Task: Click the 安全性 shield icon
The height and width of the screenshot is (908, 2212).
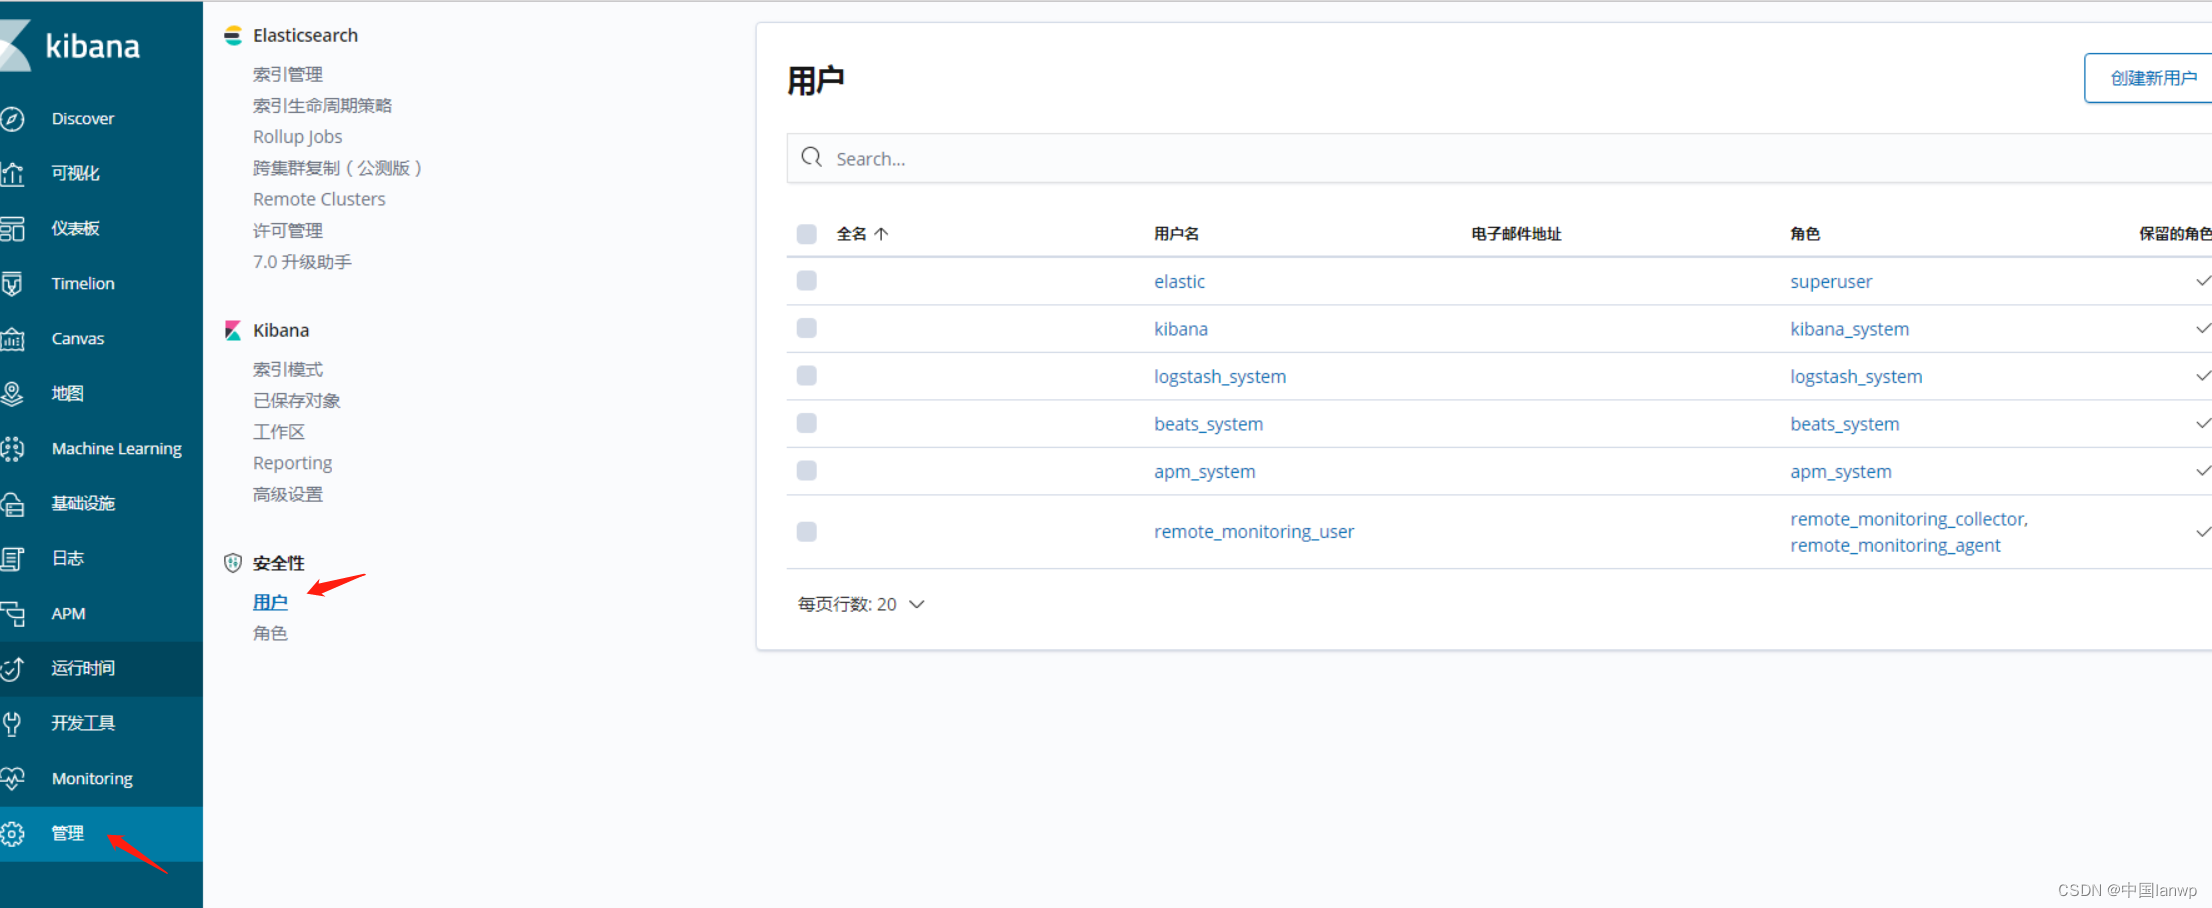Action: click(233, 563)
